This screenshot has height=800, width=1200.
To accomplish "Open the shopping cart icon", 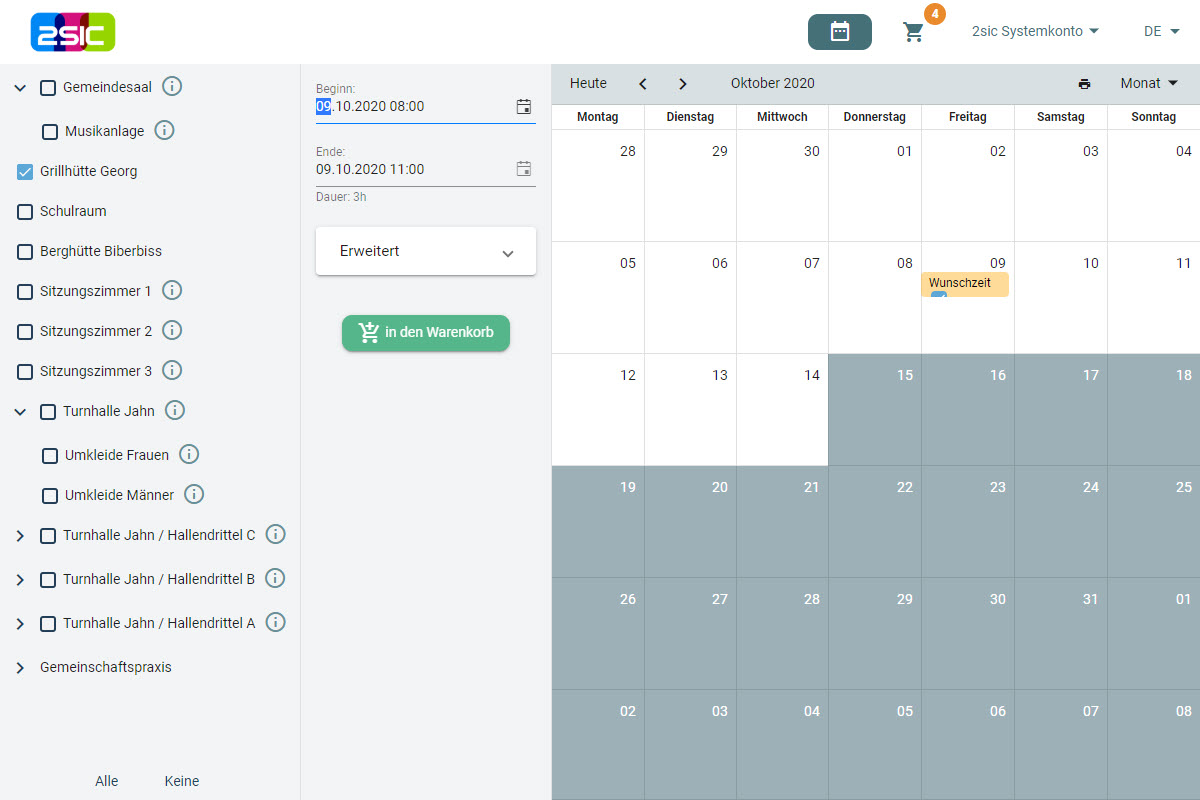I will (913, 32).
